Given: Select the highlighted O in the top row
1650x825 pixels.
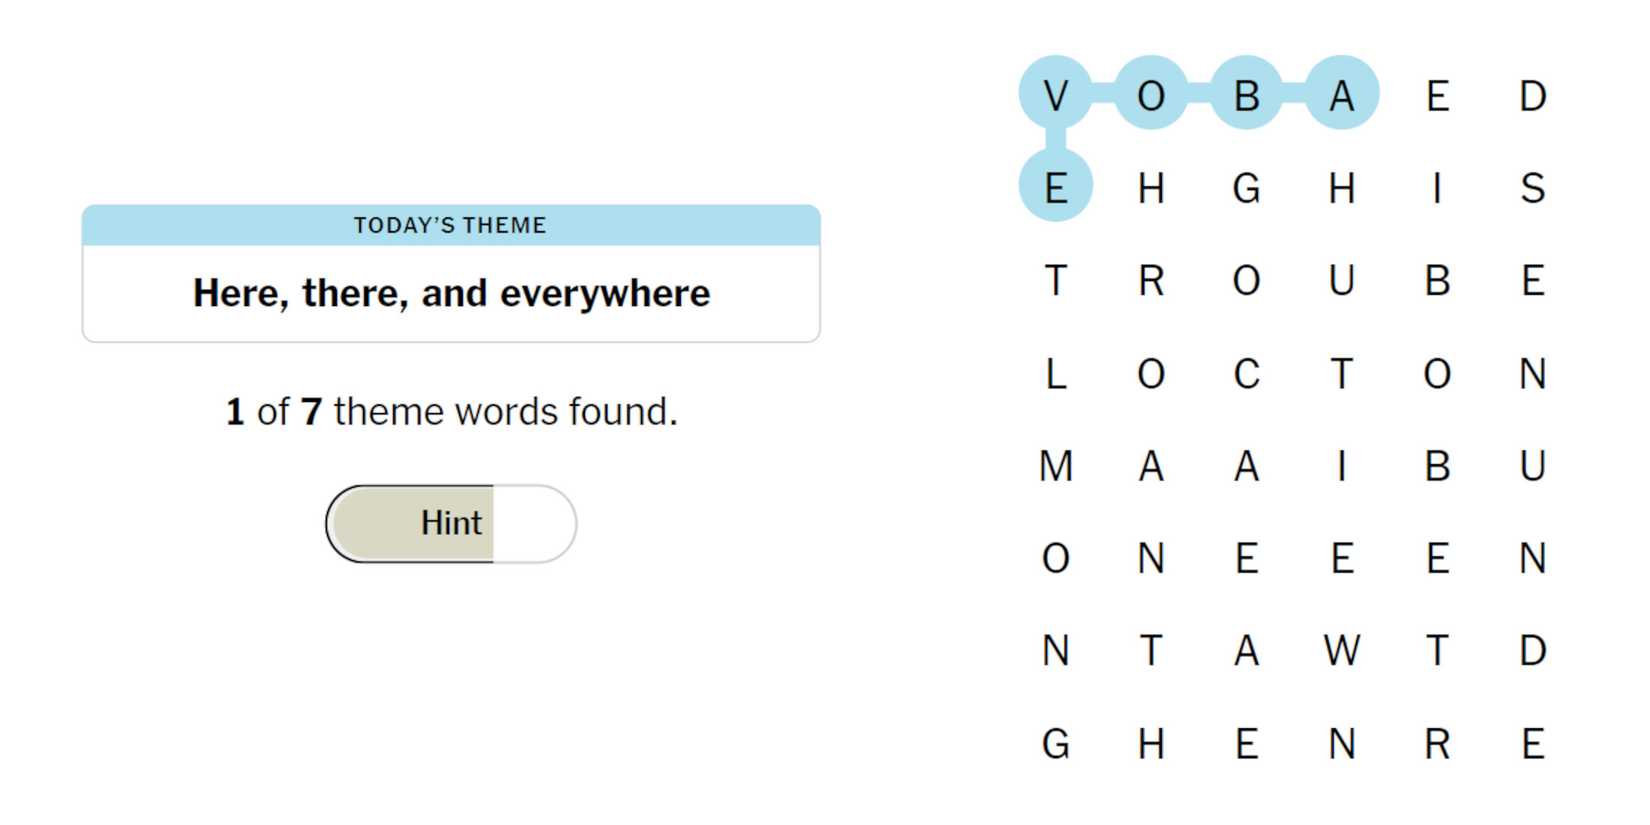Looking at the screenshot, I should pyautogui.click(x=1151, y=95).
